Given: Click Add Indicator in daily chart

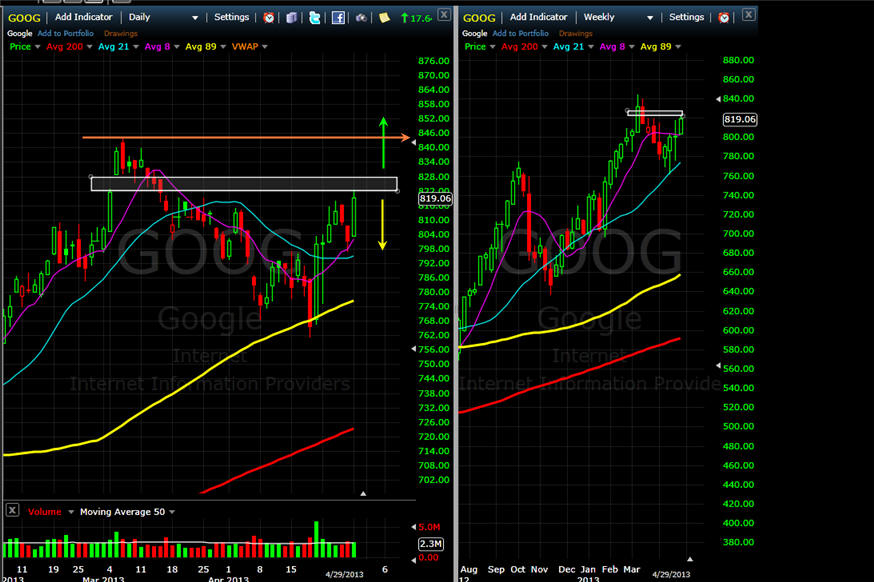Looking at the screenshot, I should click(x=84, y=17).
